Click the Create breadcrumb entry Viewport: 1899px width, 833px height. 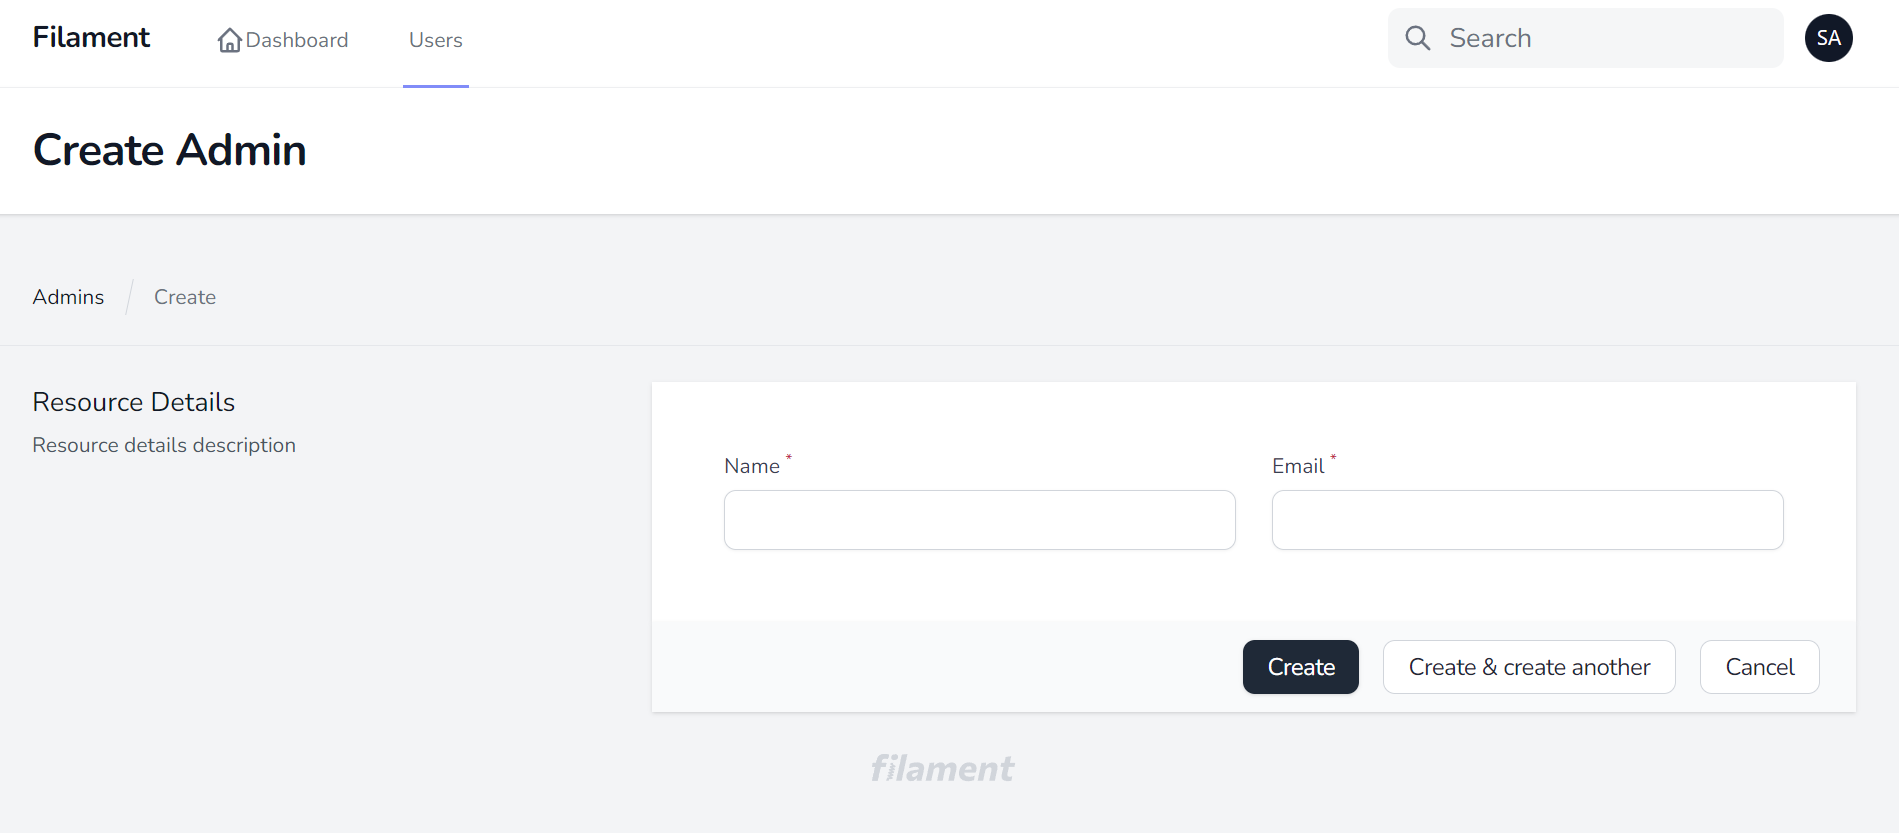[184, 296]
